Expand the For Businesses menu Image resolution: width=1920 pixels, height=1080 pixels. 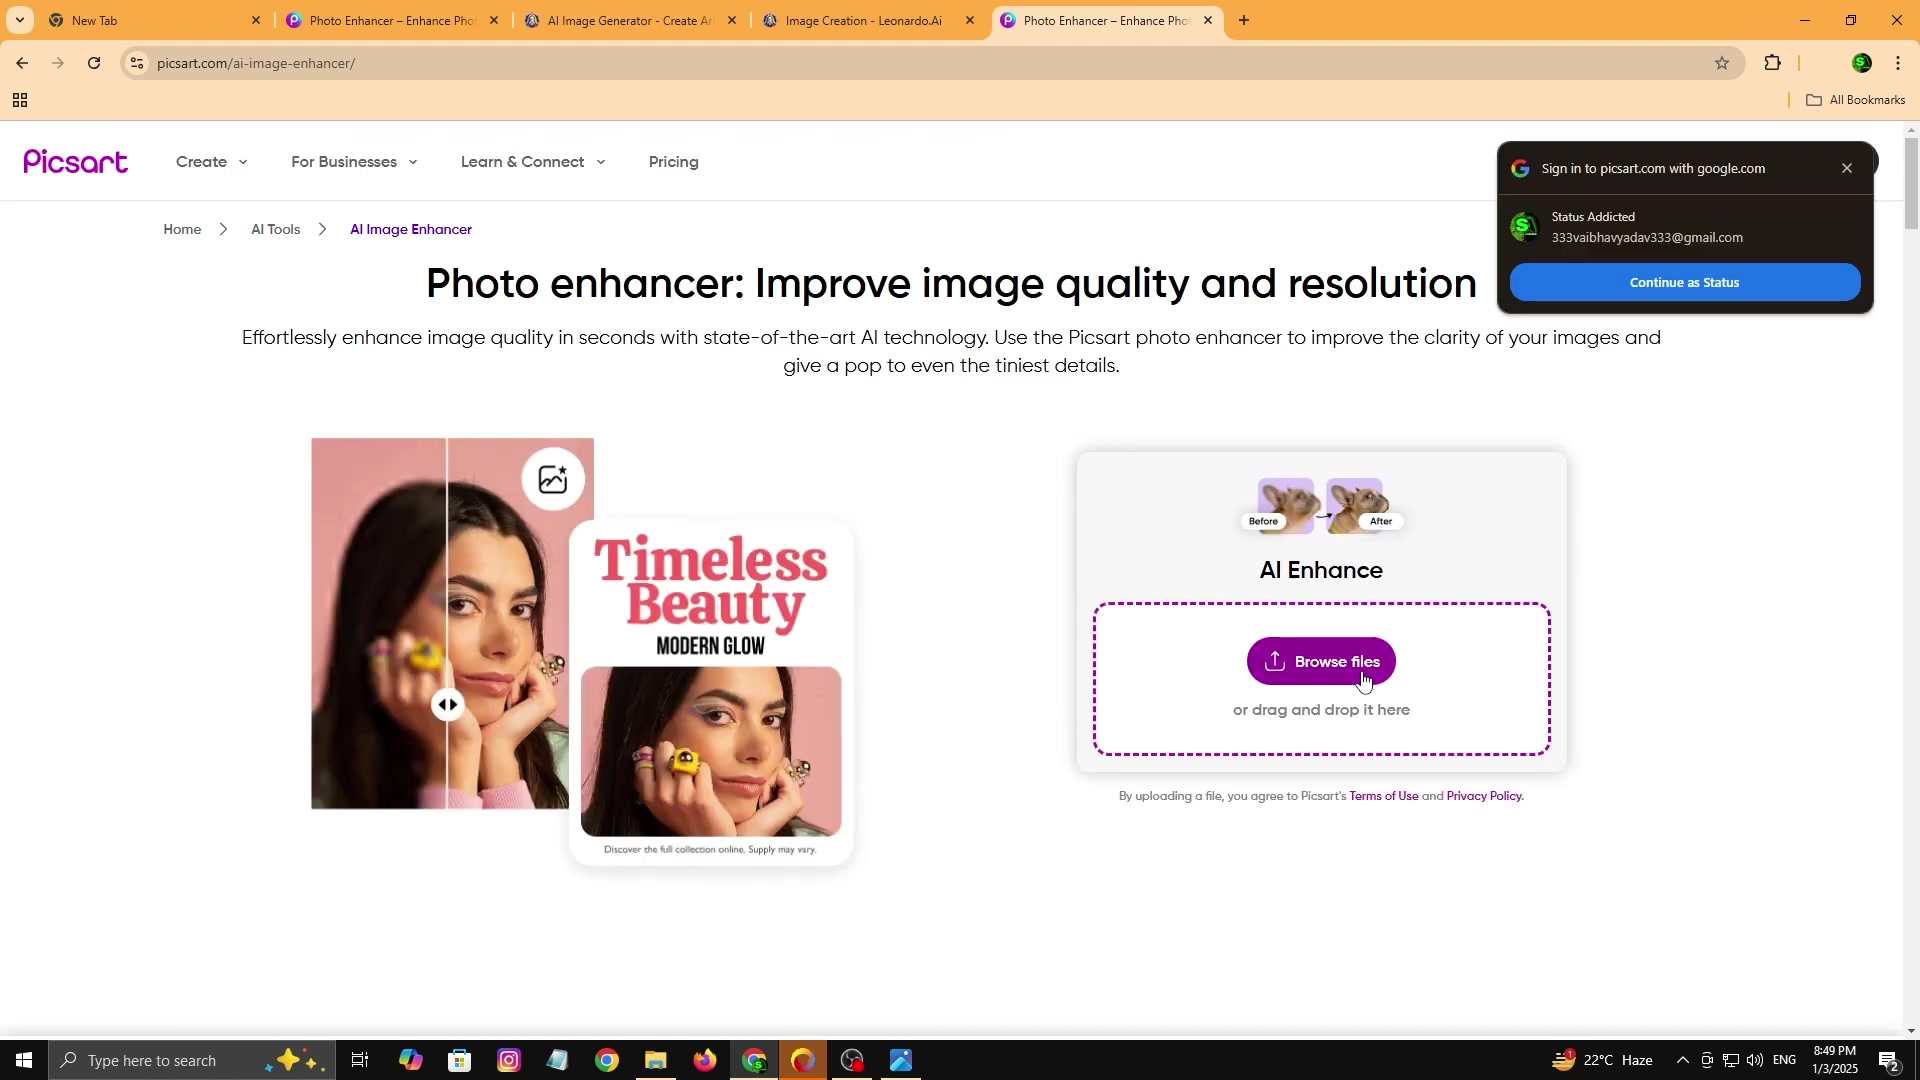point(354,162)
